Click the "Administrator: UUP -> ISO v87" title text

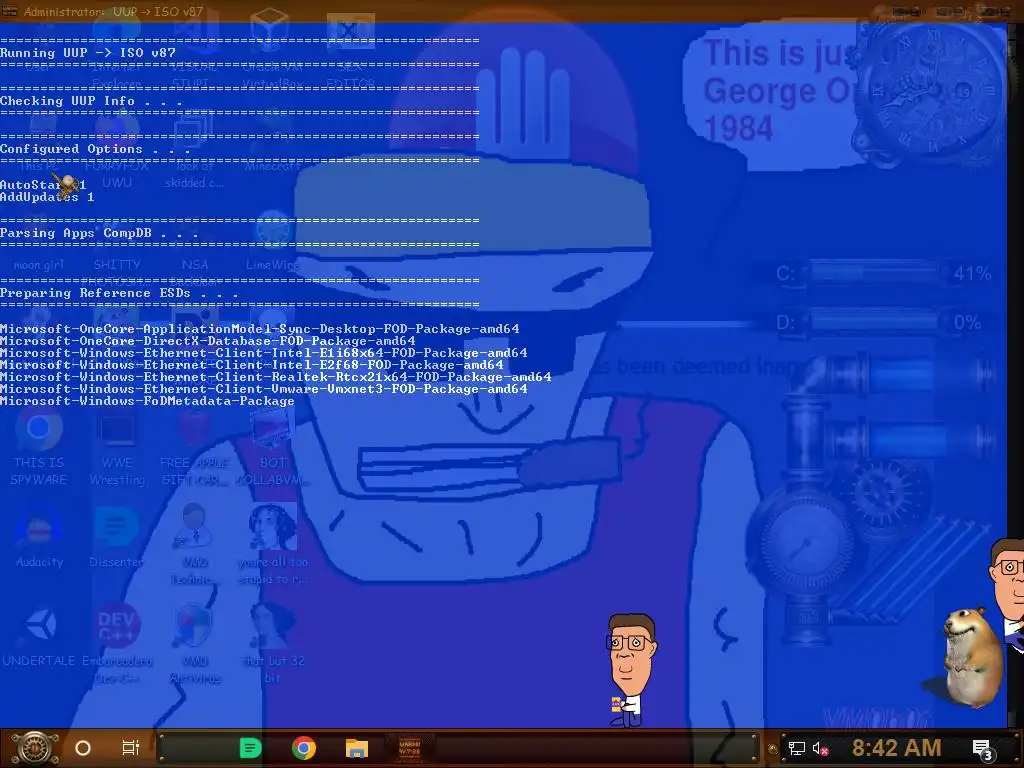[x=113, y=12]
